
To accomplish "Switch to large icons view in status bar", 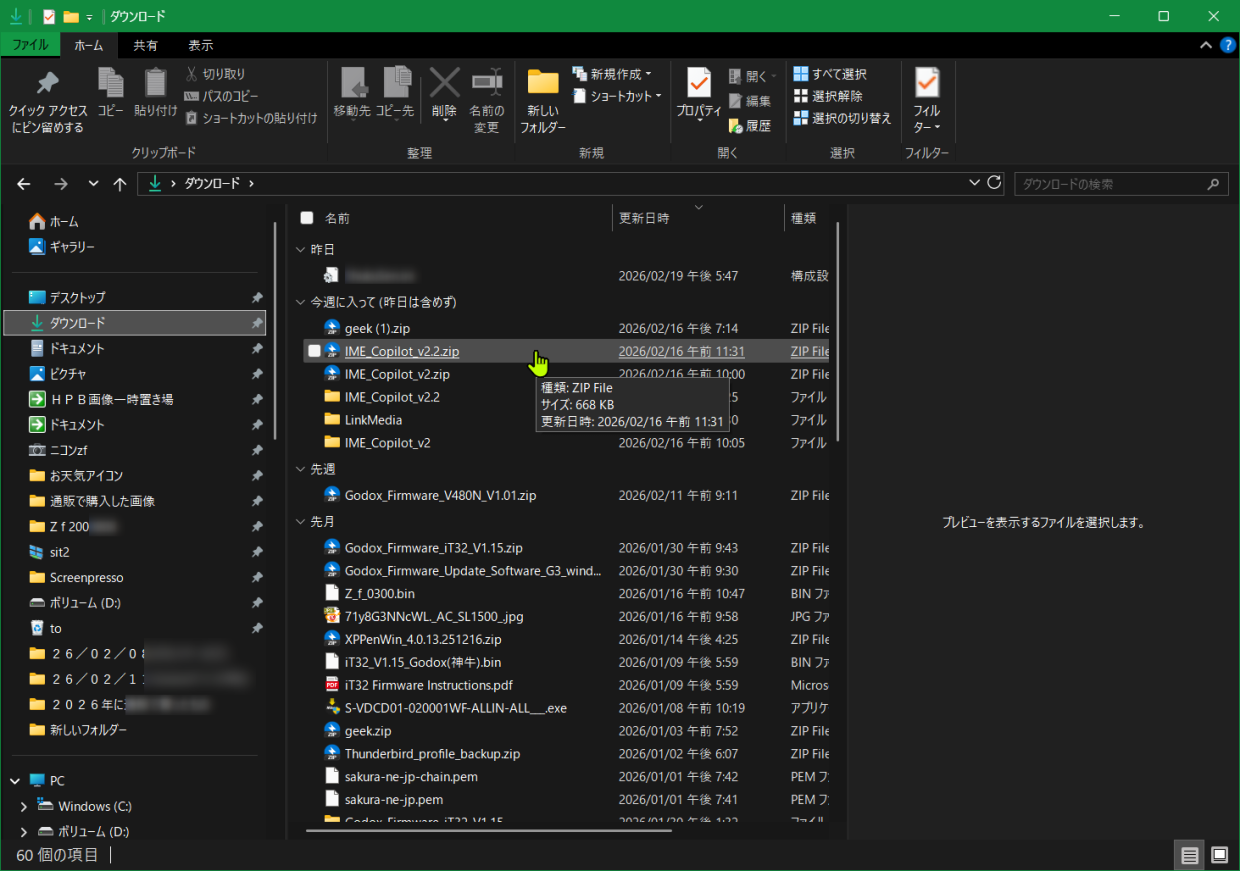I will point(1219,855).
